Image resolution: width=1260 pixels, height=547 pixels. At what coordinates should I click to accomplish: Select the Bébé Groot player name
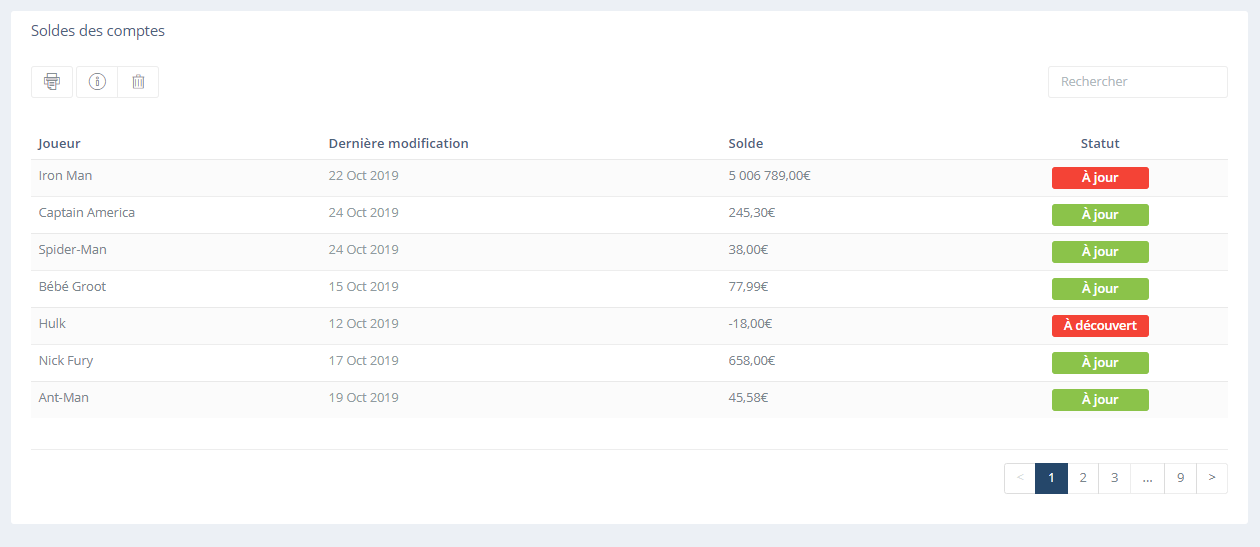click(72, 287)
